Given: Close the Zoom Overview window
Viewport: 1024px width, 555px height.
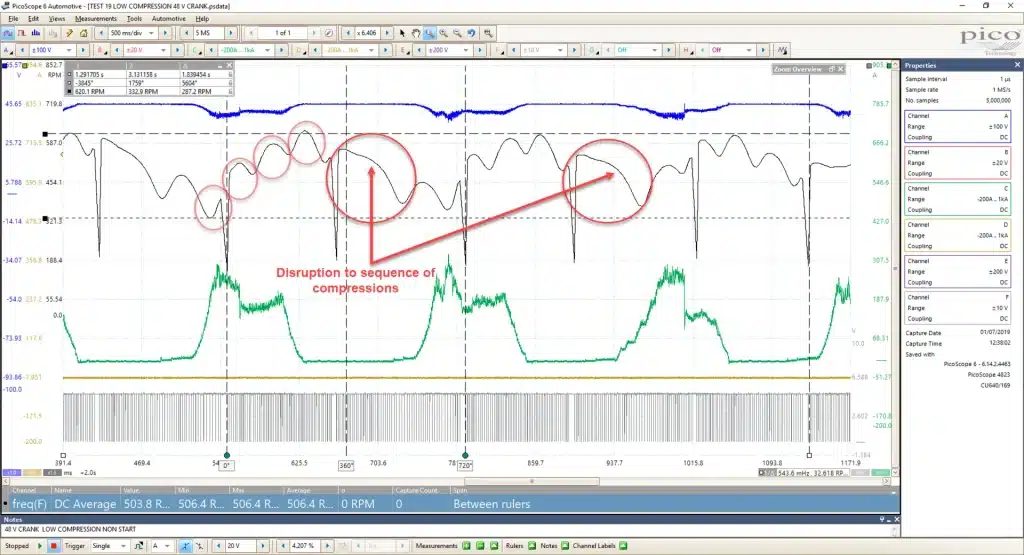Looking at the screenshot, I should click(x=841, y=69).
